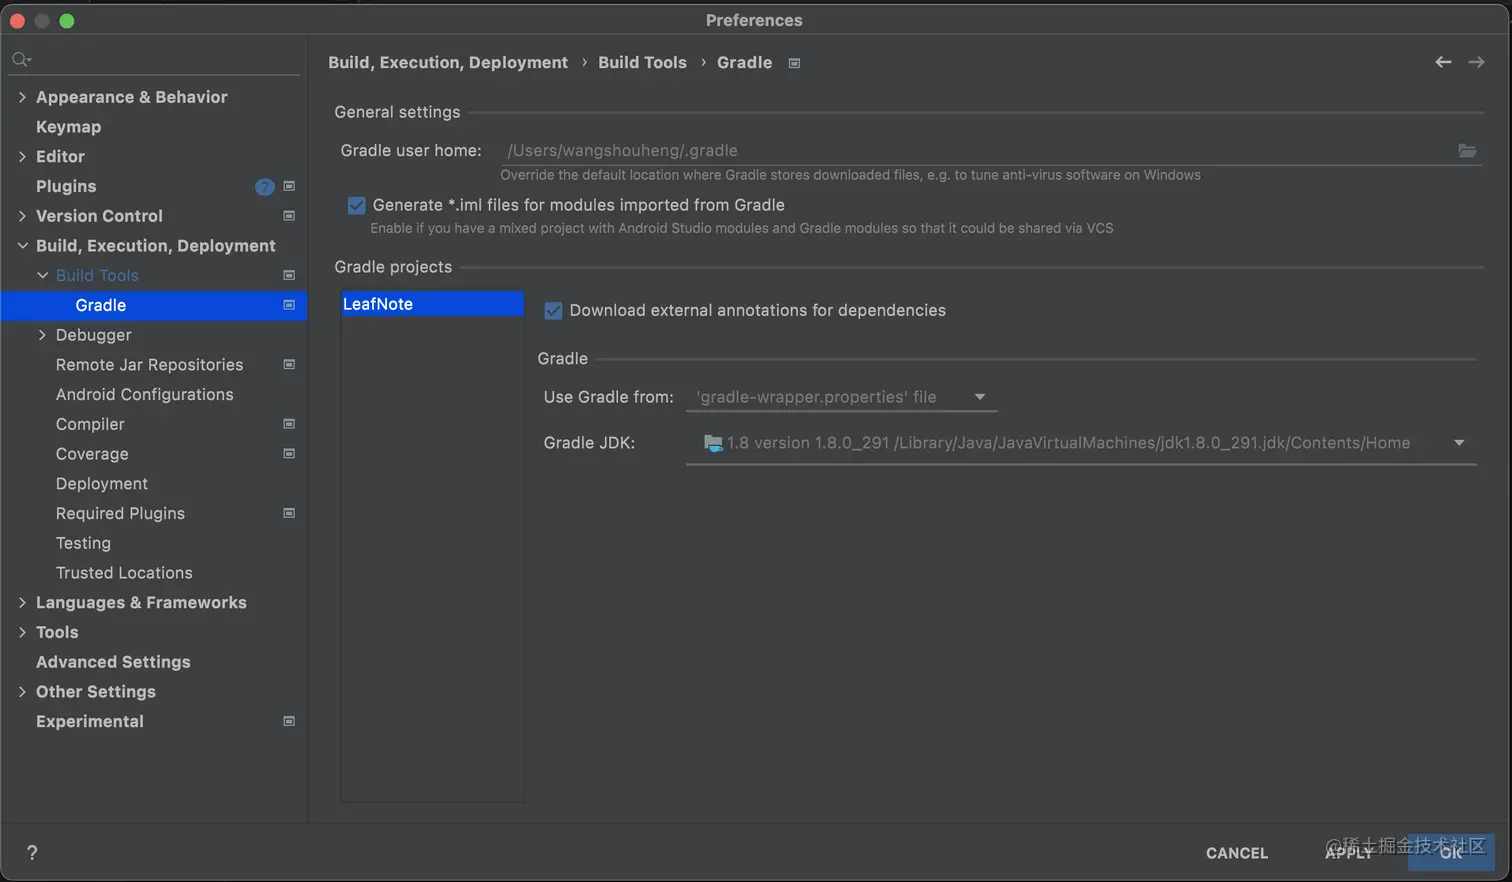Open the Keymap settings page
Viewport: 1512px width, 882px height.
[68, 127]
